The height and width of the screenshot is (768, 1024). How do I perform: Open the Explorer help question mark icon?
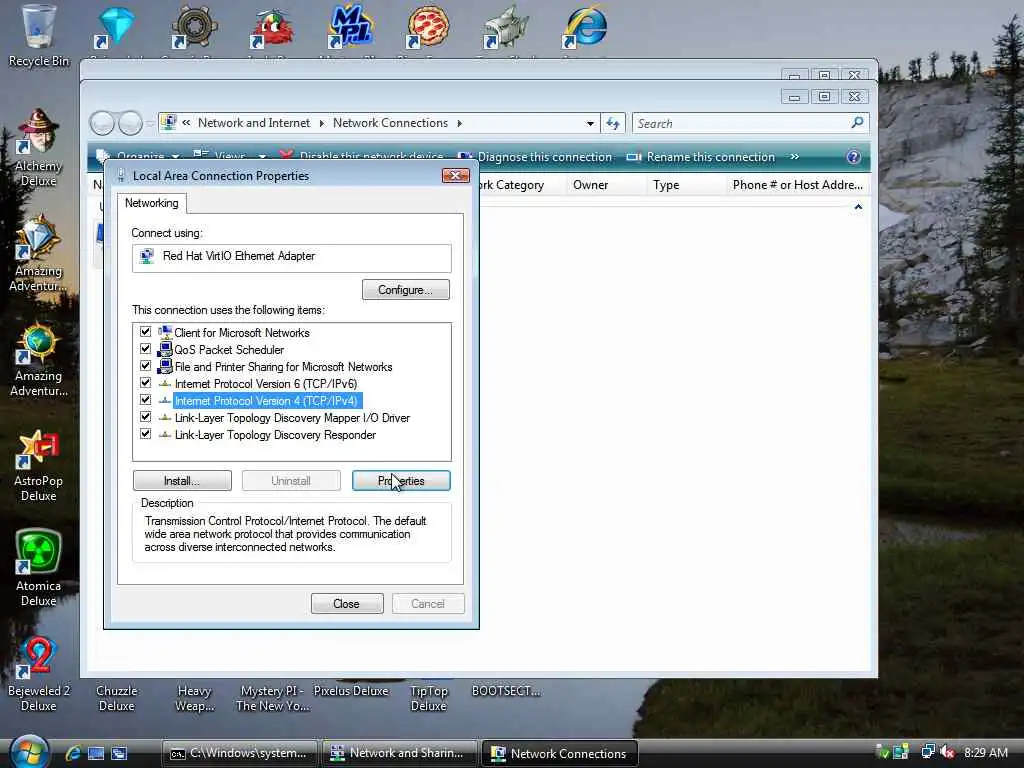(853, 157)
